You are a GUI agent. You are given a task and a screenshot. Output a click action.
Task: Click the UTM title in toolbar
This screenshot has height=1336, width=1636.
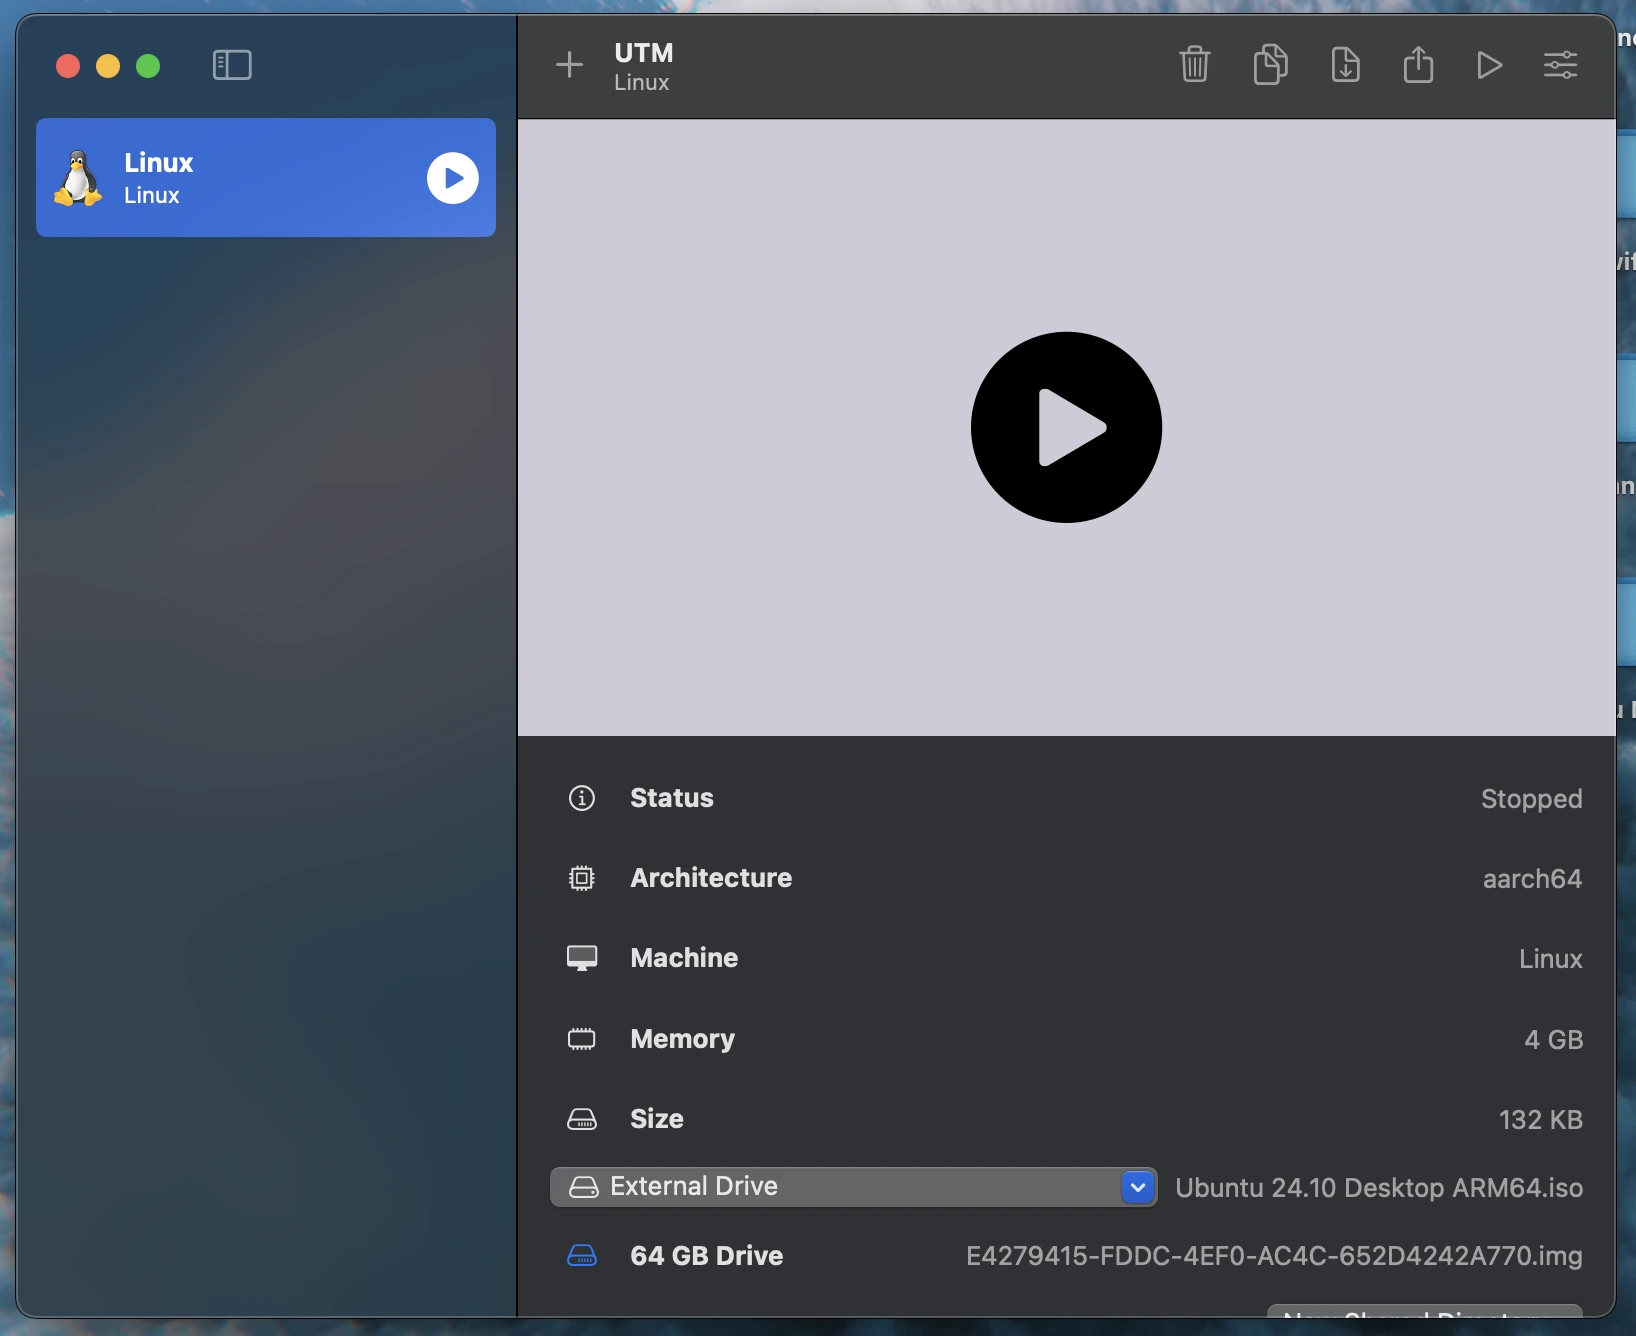point(644,53)
